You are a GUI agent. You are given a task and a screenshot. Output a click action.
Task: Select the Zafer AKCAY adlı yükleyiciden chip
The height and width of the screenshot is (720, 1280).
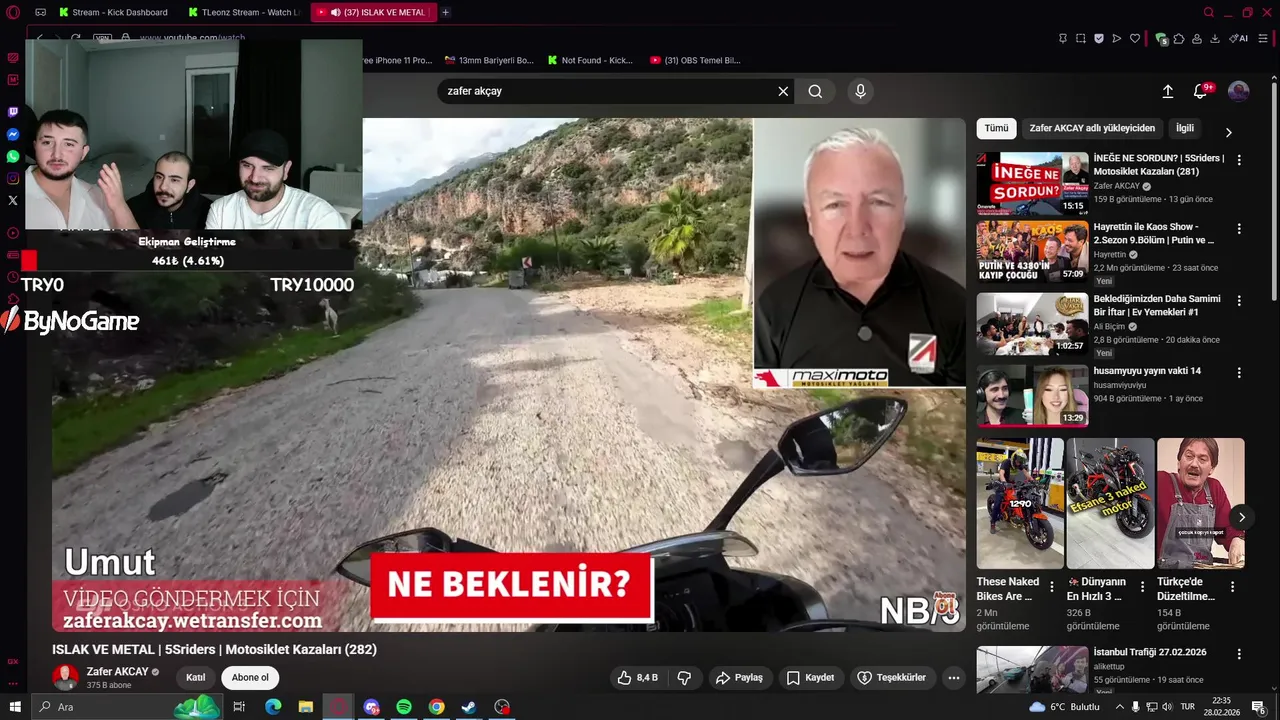pyautogui.click(x=1092, y=128)
